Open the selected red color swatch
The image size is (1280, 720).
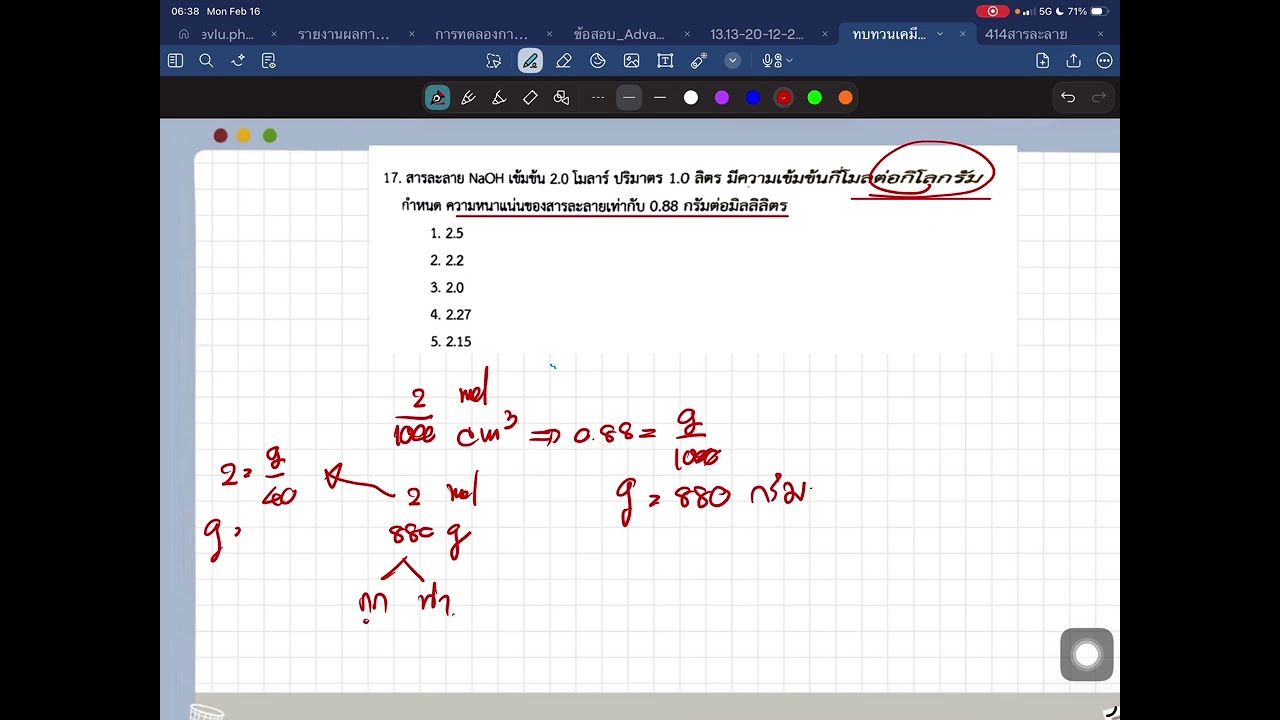click(784, 97)
